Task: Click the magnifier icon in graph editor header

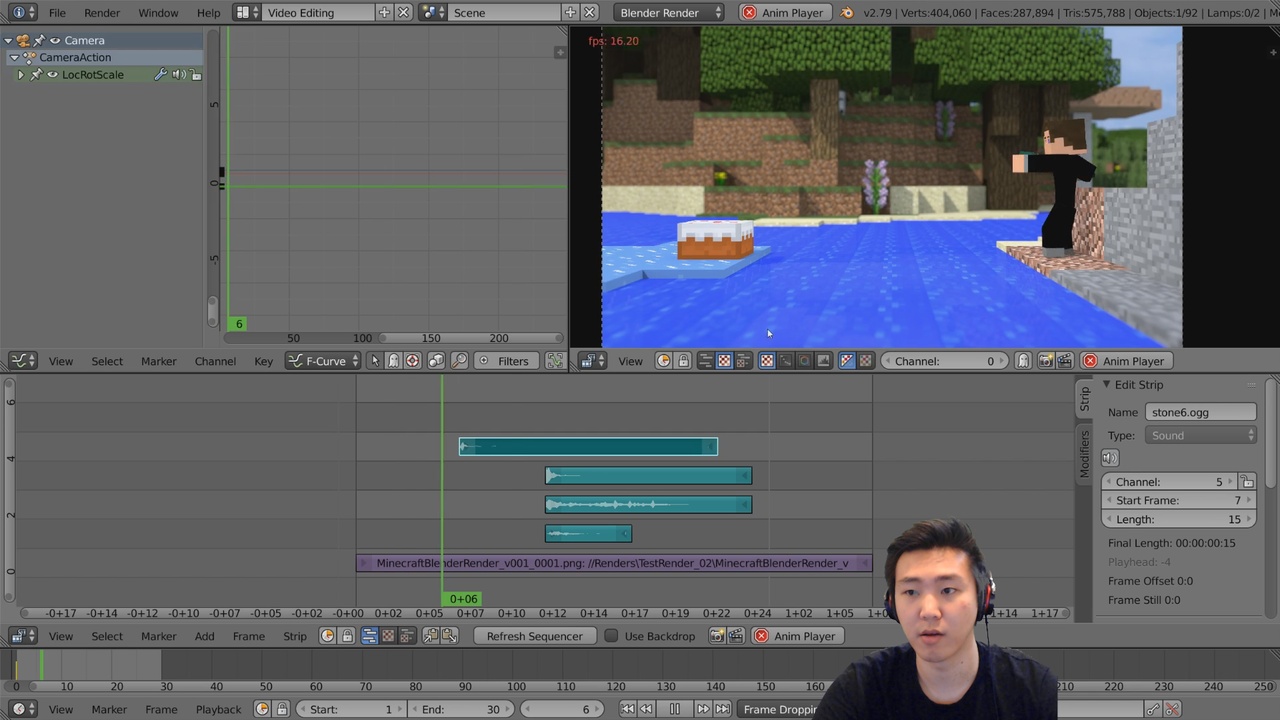Action: [x=459, y=361]
